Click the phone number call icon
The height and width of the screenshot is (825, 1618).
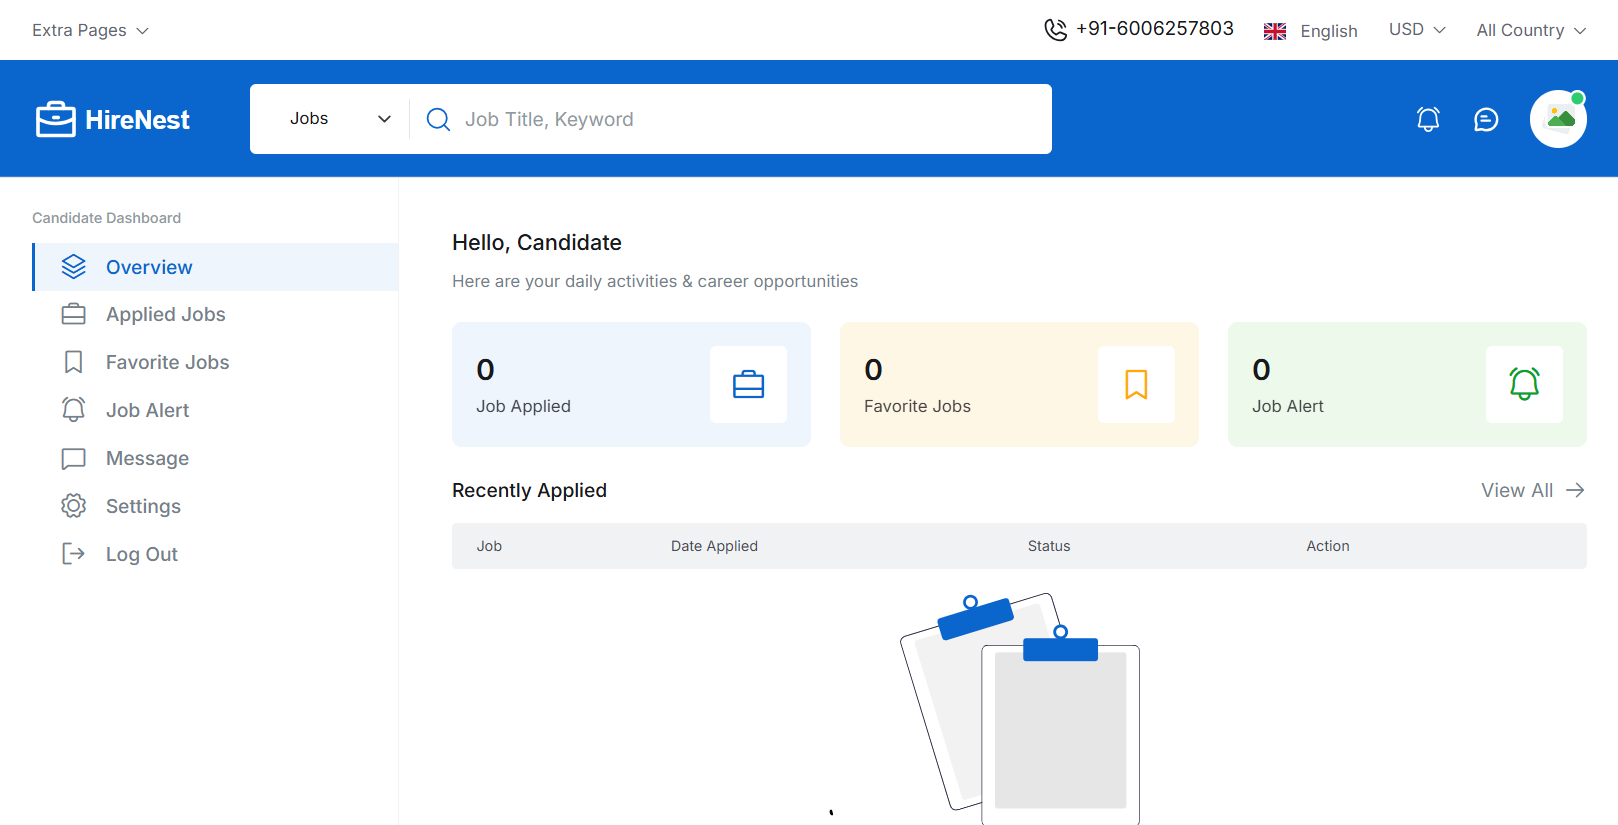[x=1055, y=30]
